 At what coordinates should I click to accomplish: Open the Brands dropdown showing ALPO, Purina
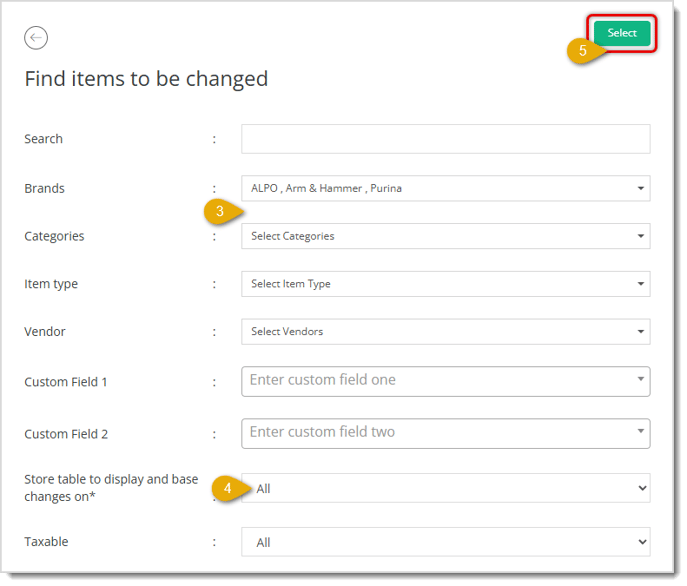pyautogui.click(x=448, y=189)
